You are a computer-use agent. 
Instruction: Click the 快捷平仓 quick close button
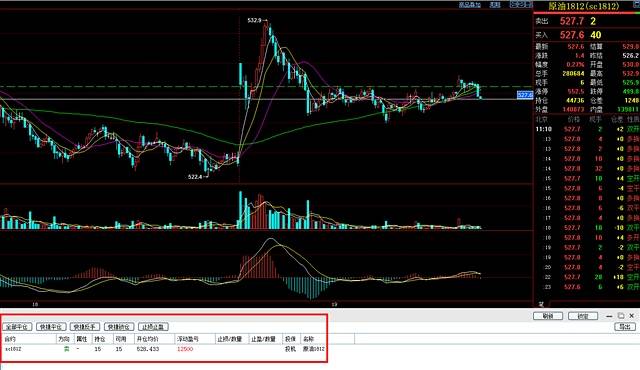[x=51, y=327]
